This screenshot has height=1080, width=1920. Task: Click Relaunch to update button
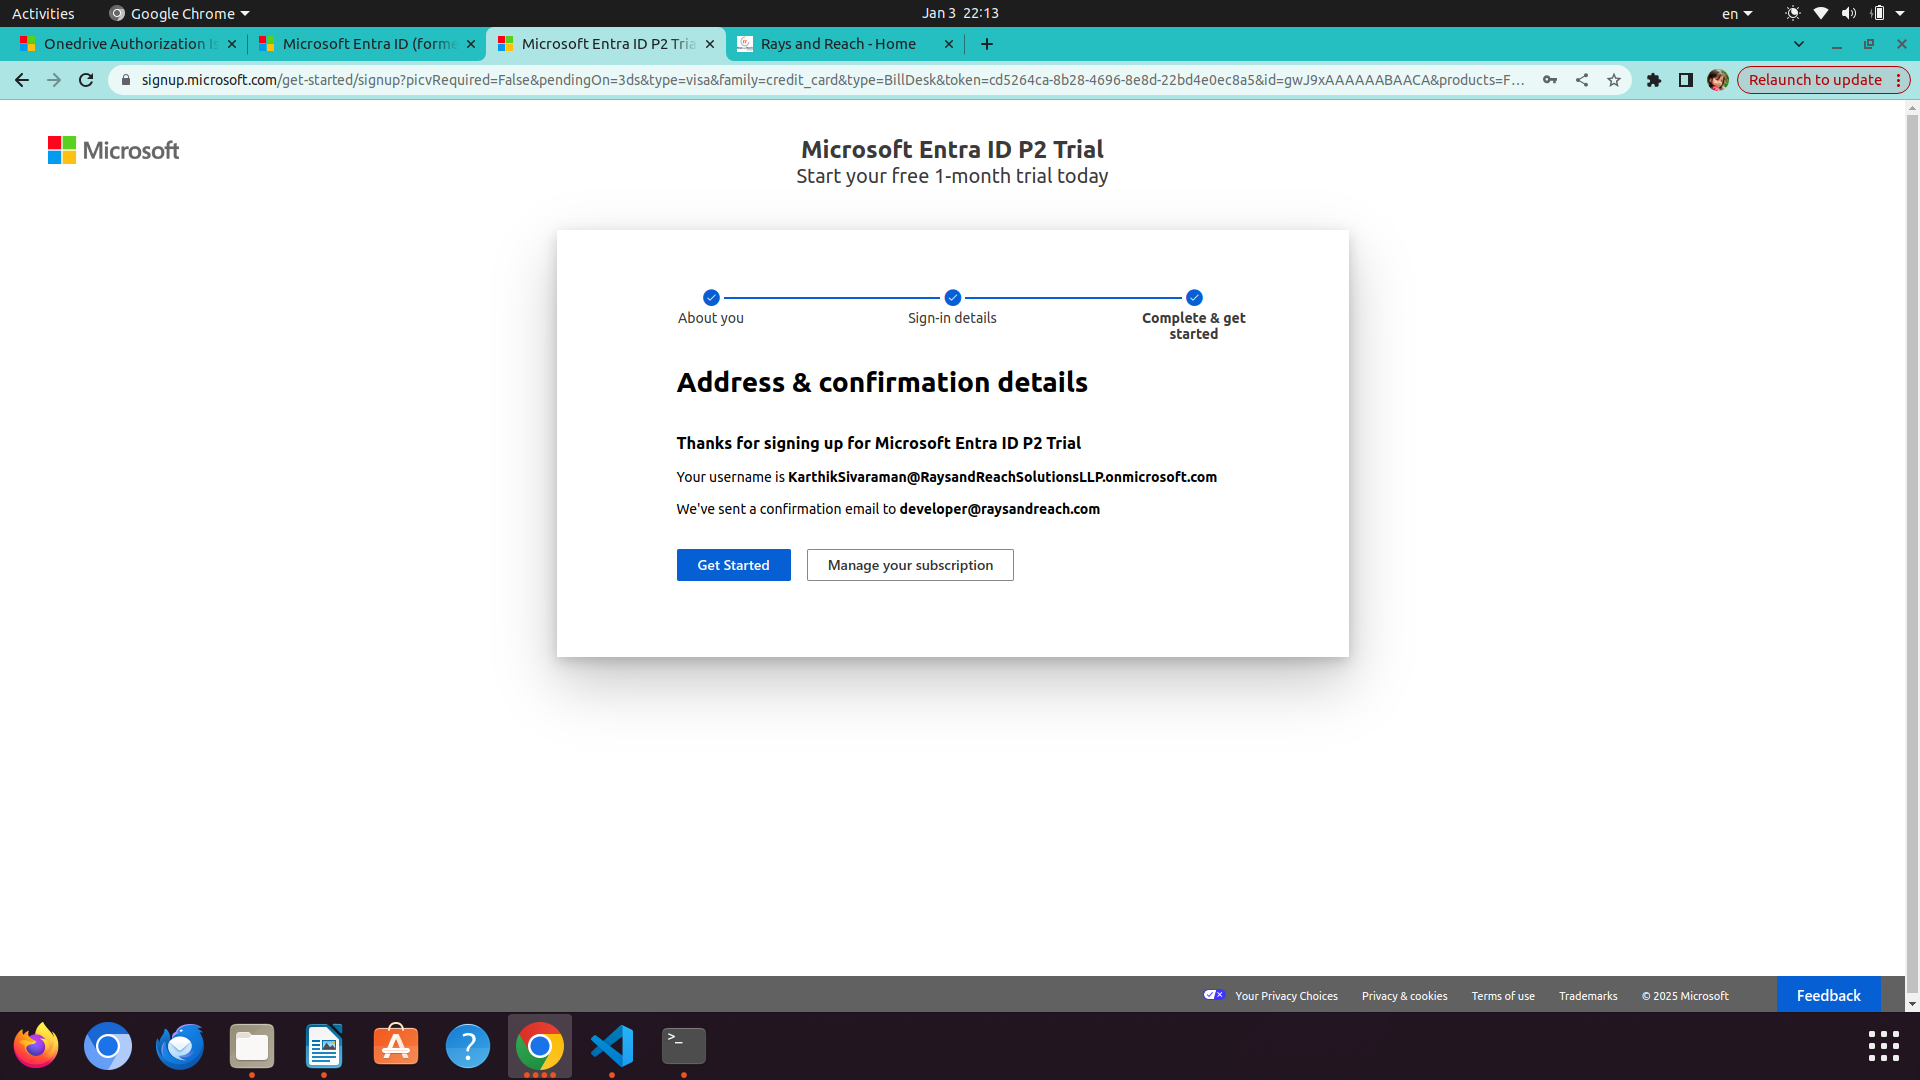[1815, 80]
